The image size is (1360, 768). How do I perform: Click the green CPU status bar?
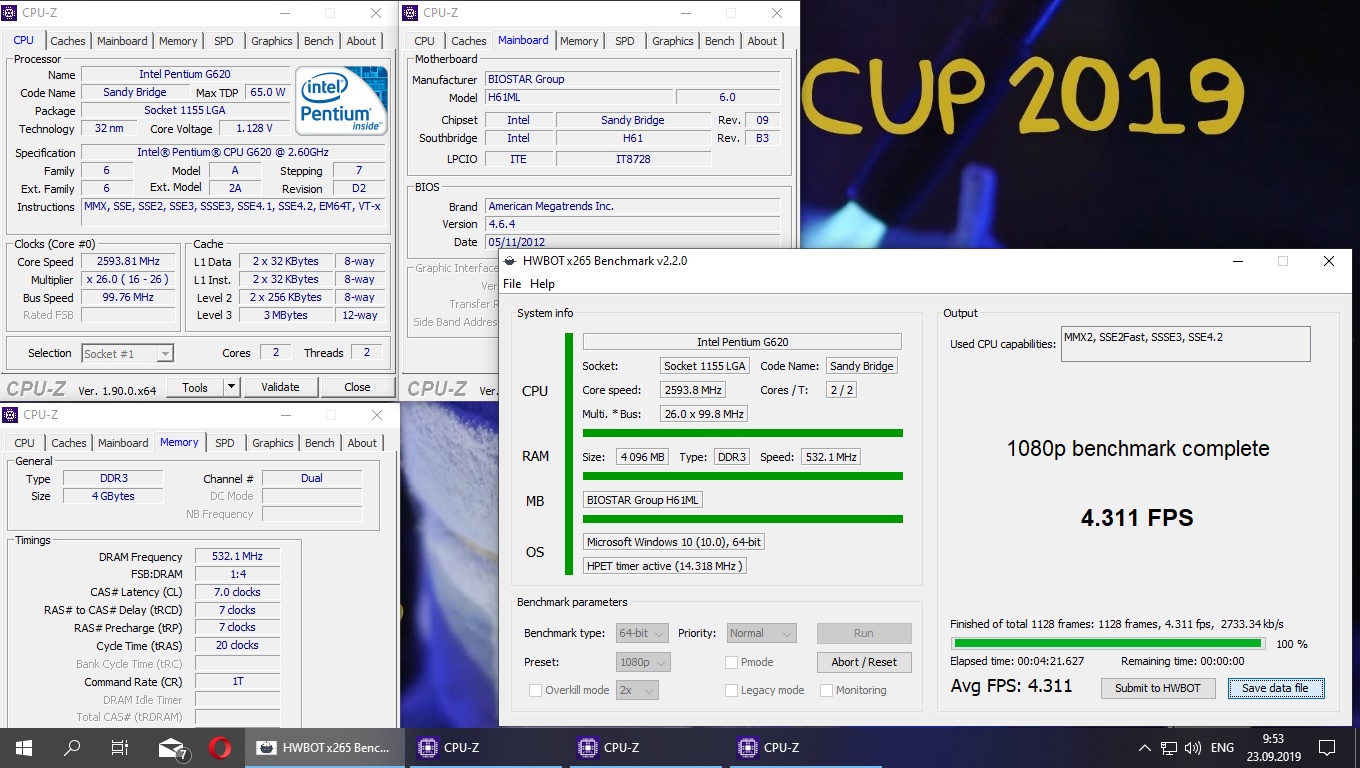(x=743, y=433)
